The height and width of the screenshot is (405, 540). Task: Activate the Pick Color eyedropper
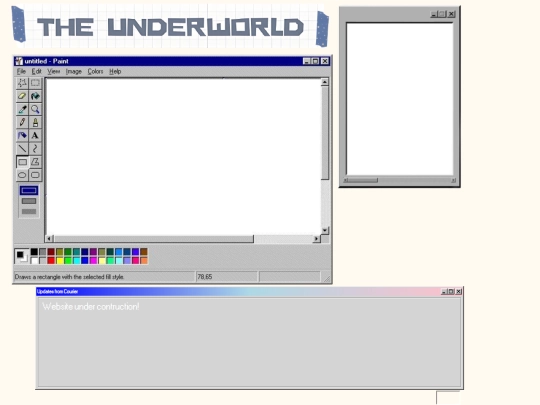22,109
